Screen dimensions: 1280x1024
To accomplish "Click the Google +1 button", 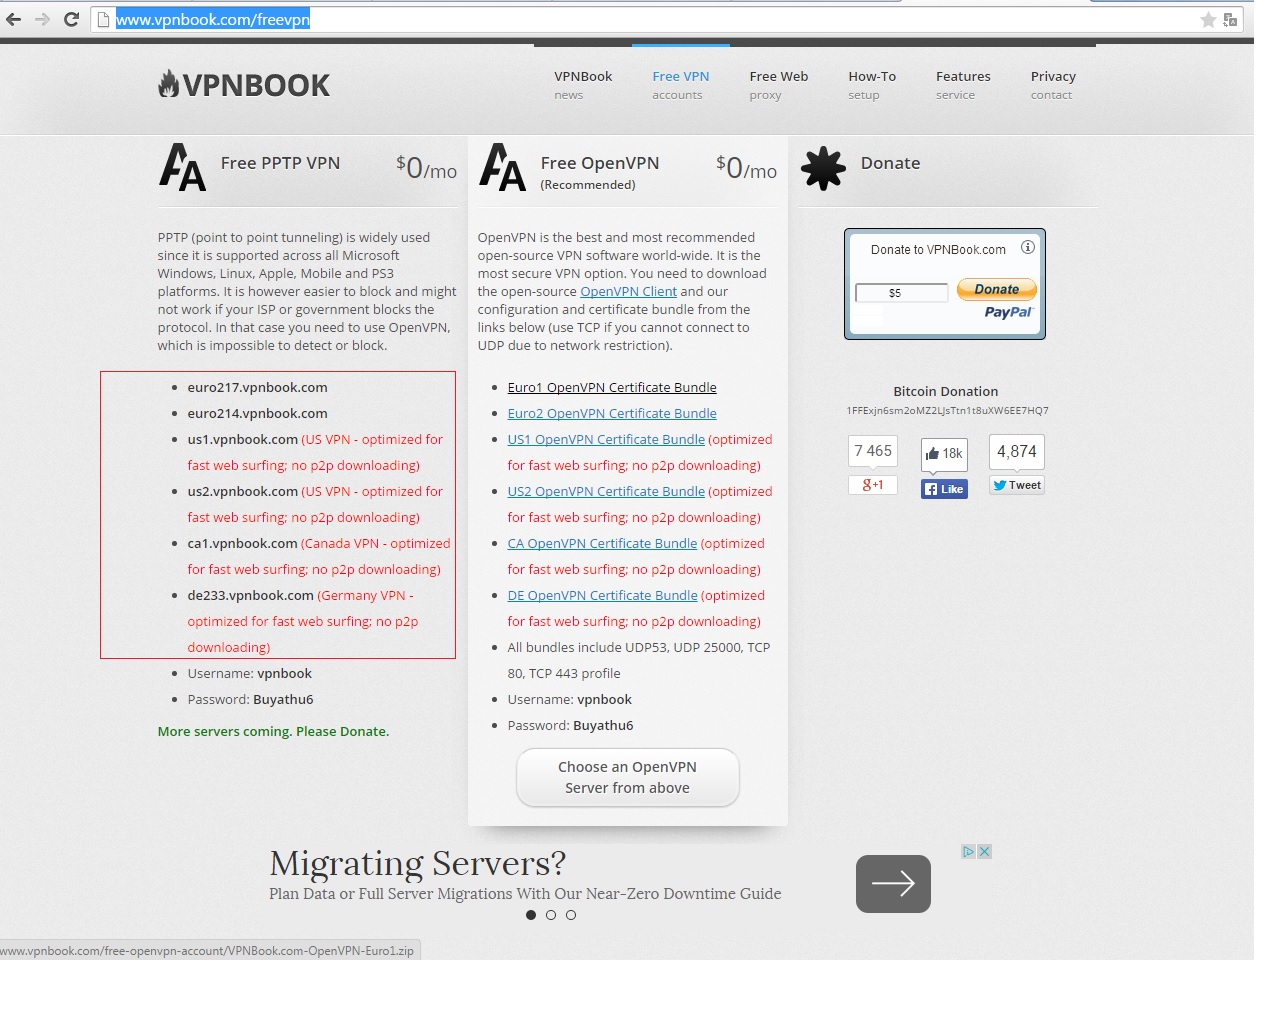I will pos(872,485).
